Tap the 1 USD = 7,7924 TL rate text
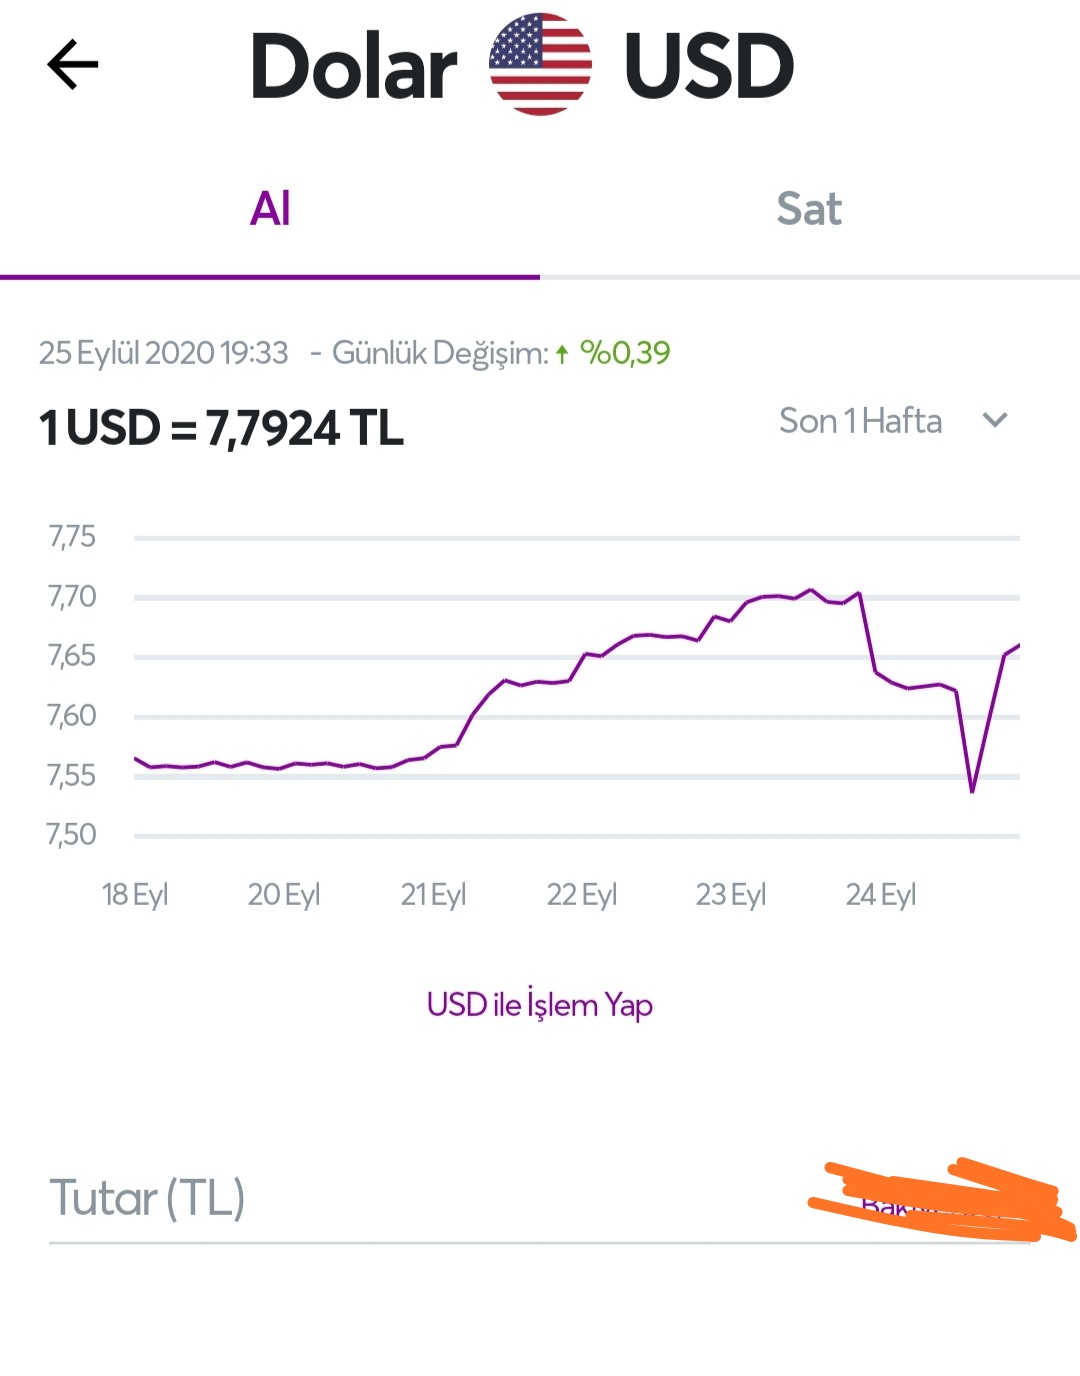The width and height of the screenshot is (1080, 1376). (x=221, y=428)
